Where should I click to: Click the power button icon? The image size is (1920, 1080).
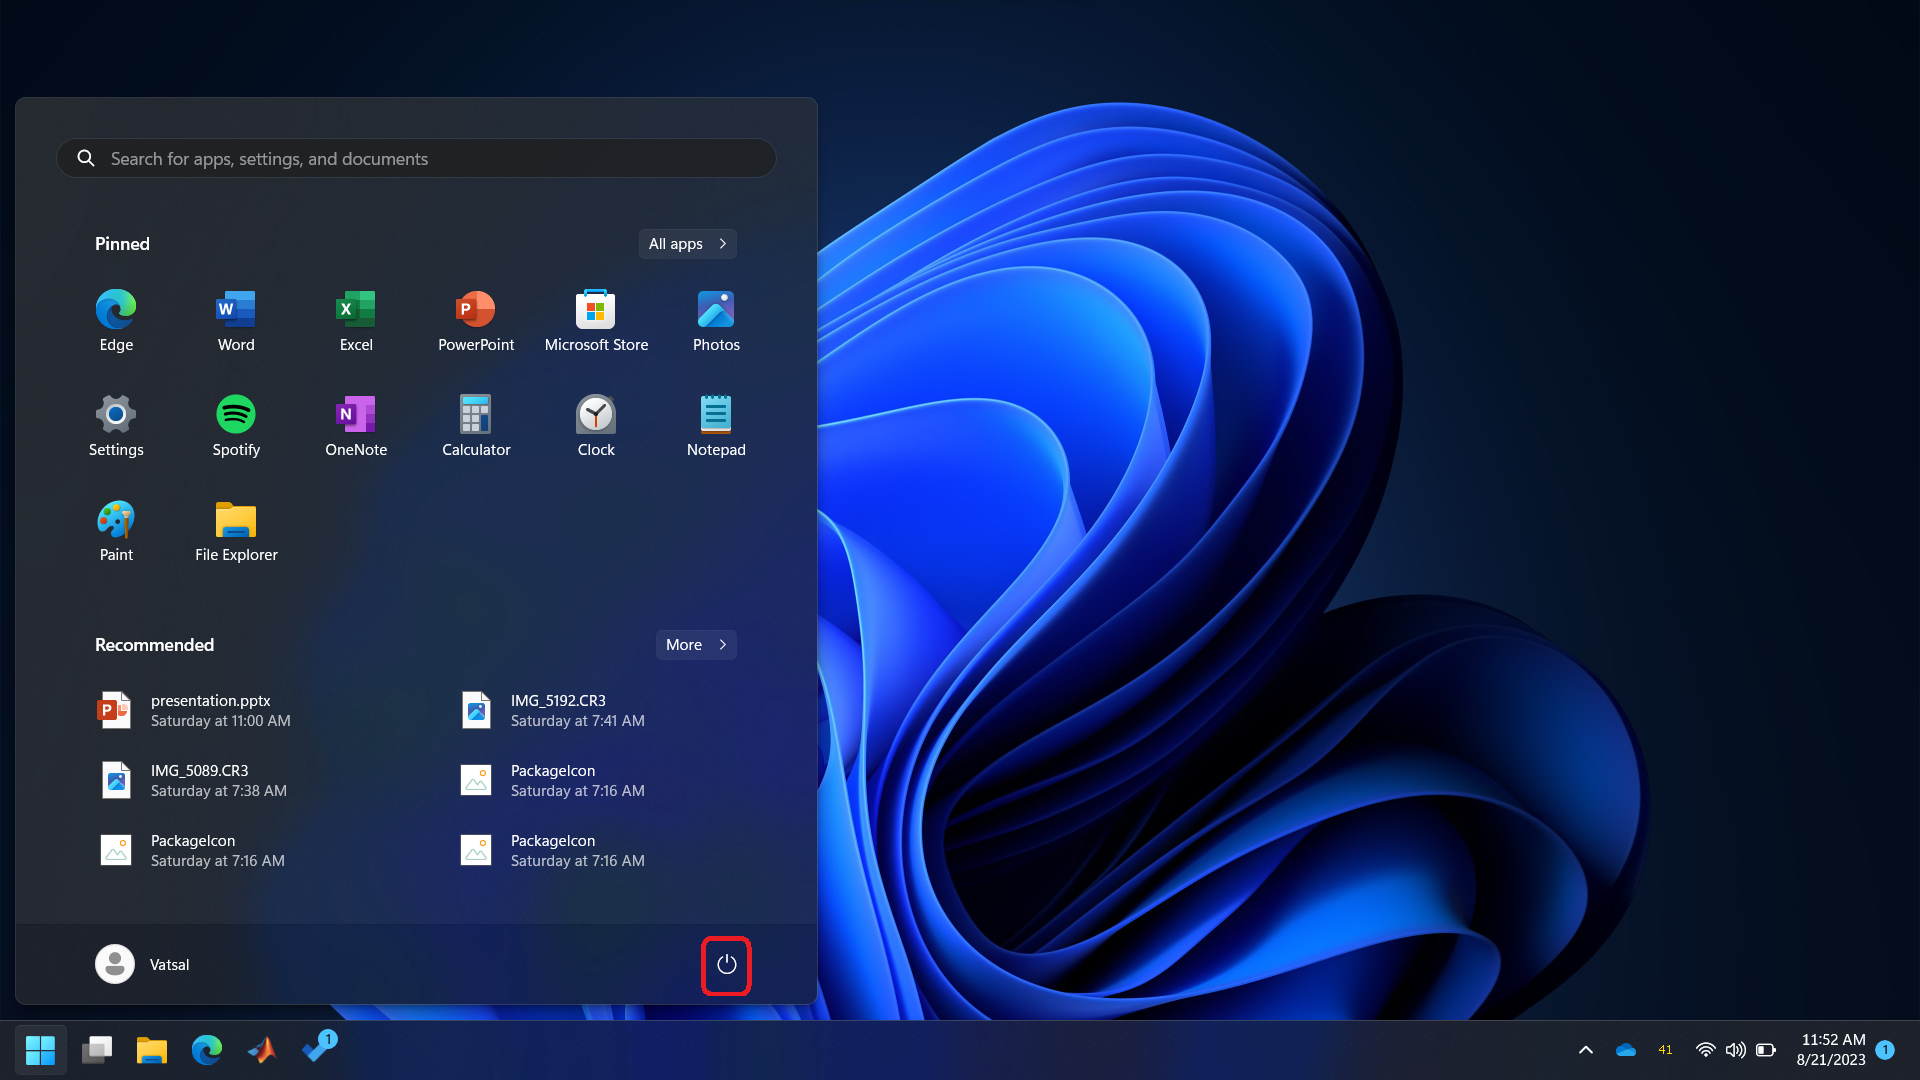[726, 965]
